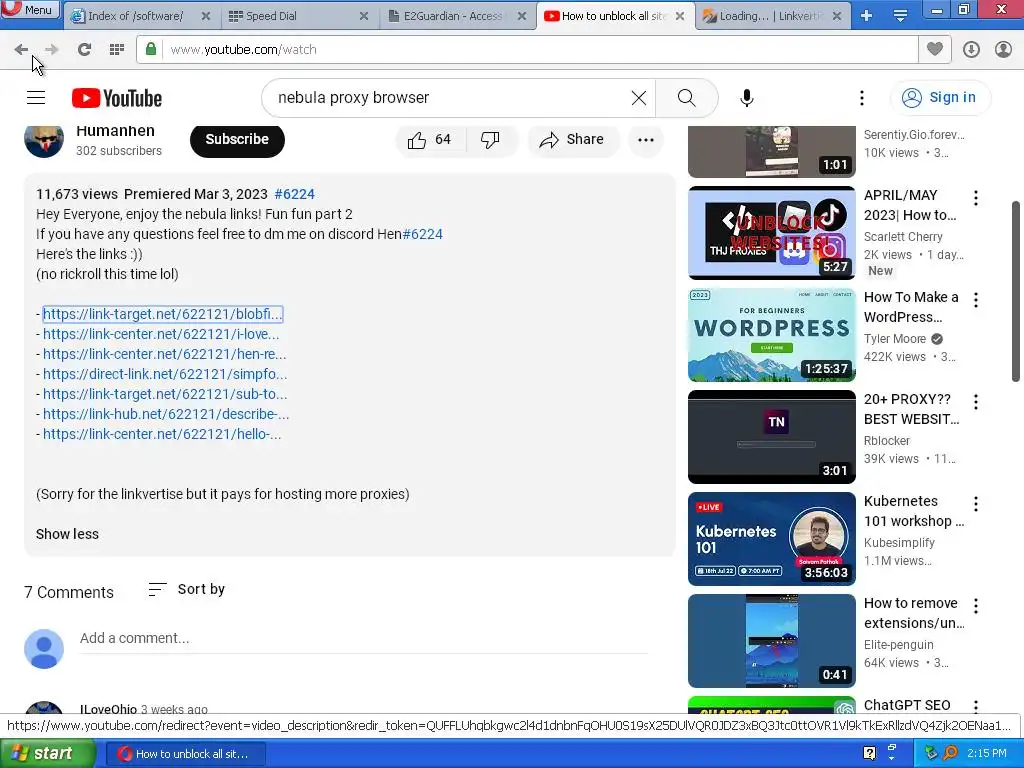Dislike the video with thumbs-down icon
The image size is (1024, 768).
coord(490,139)
